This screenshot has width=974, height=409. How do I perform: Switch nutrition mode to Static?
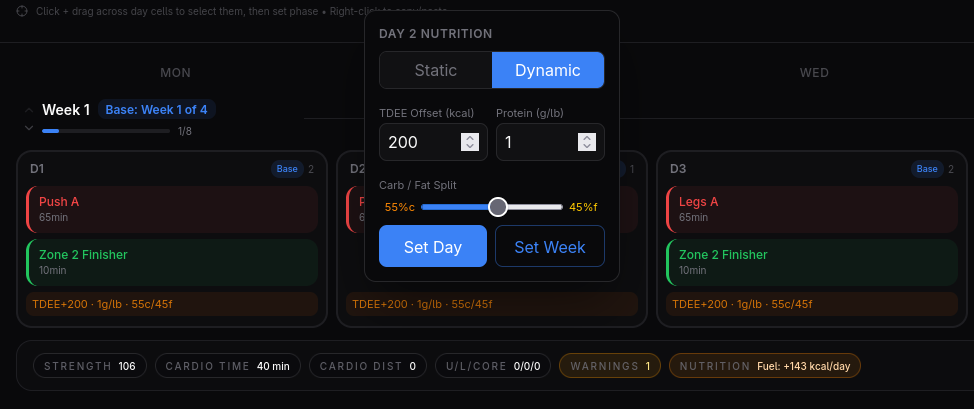click(435, 70)
